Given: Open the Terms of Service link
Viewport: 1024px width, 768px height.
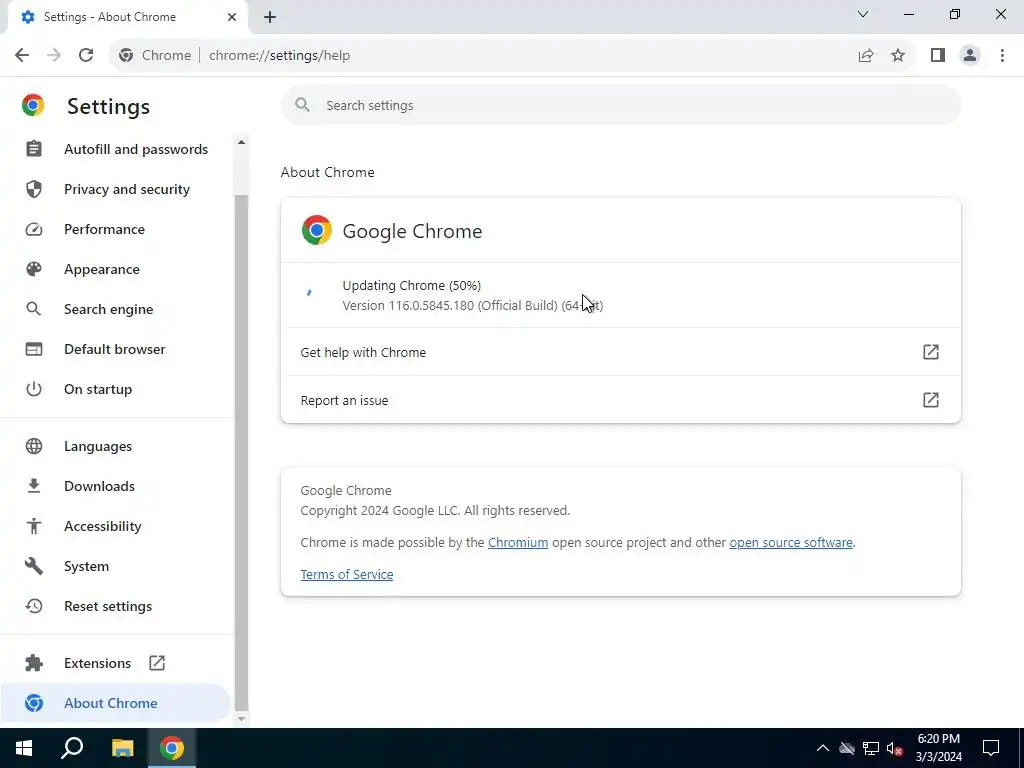Looking at the screenshot, I should 347,575.
